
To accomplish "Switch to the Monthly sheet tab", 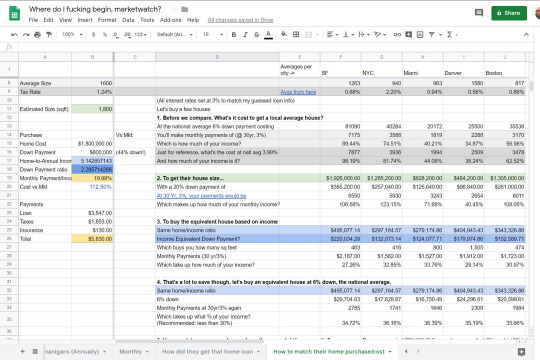I will click(x=130, y=352).
